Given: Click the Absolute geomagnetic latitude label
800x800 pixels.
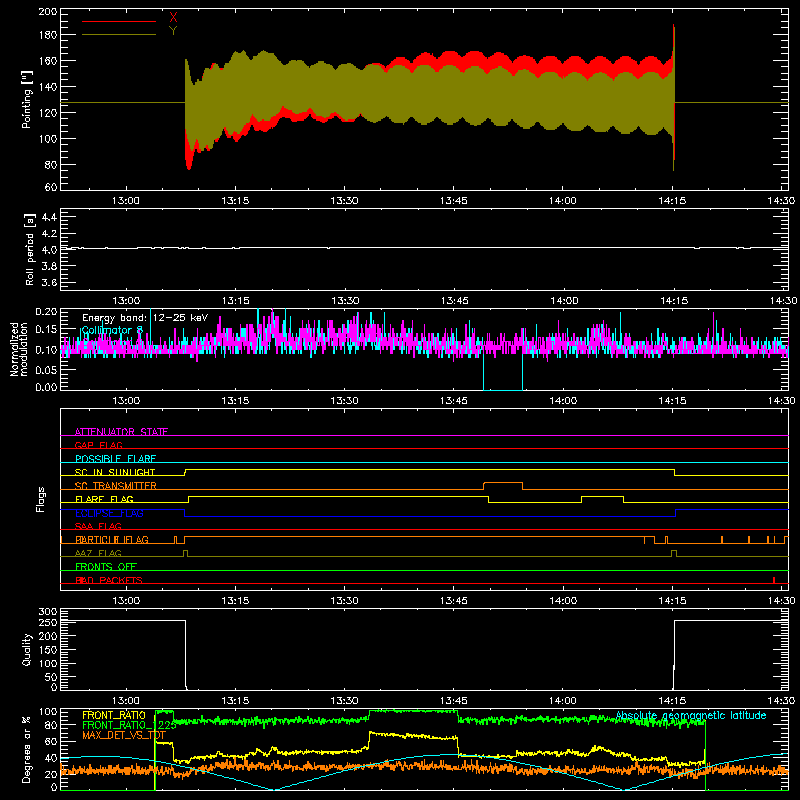Looking at the screenshot, I should coord(691,715).
